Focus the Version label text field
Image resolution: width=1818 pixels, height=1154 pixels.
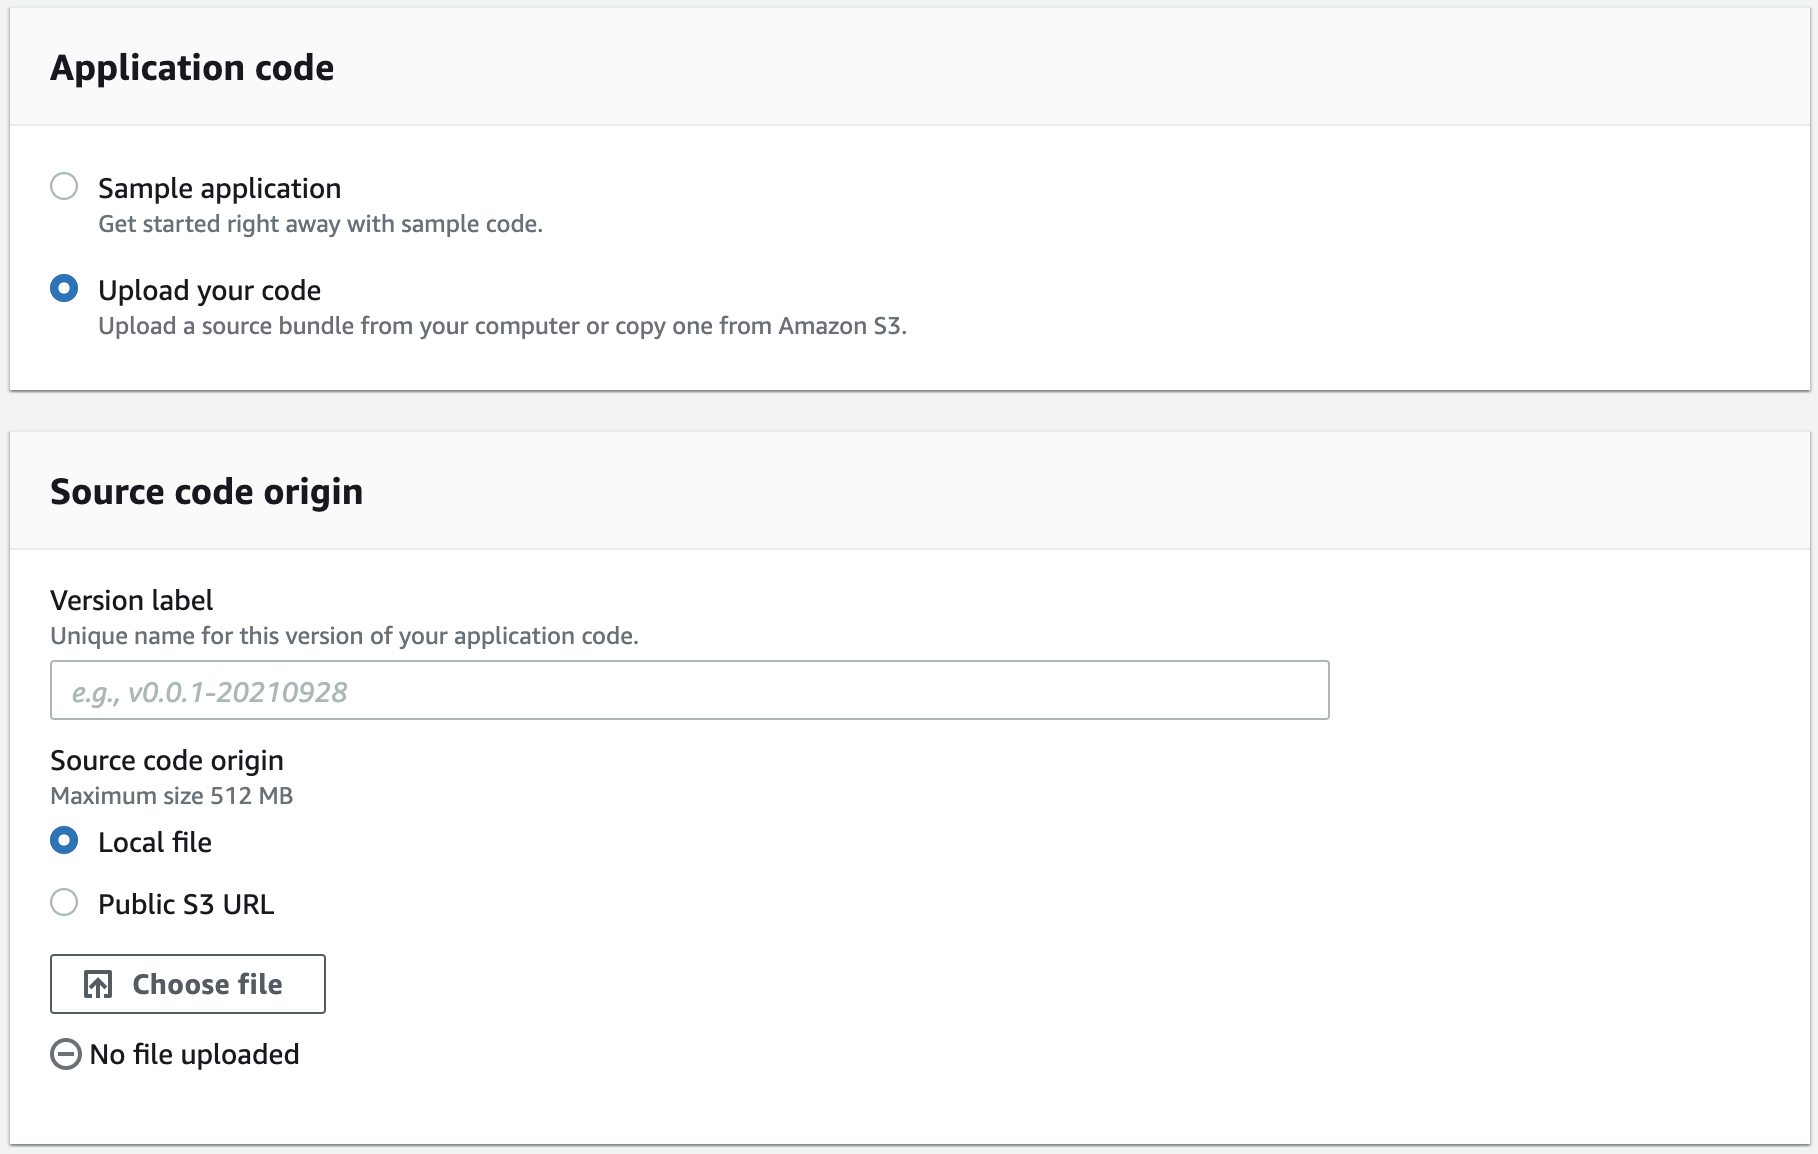(689, 690)
